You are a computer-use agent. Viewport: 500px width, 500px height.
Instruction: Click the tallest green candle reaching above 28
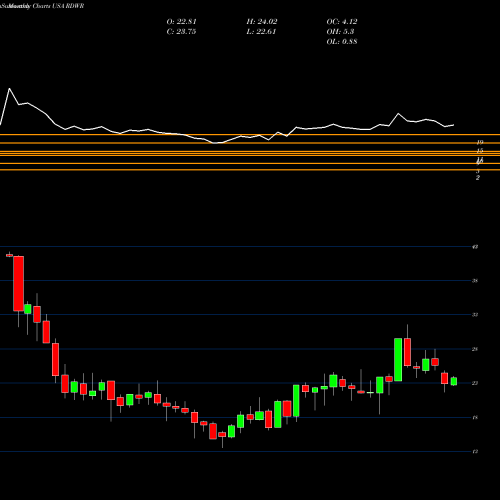[398, 360]
